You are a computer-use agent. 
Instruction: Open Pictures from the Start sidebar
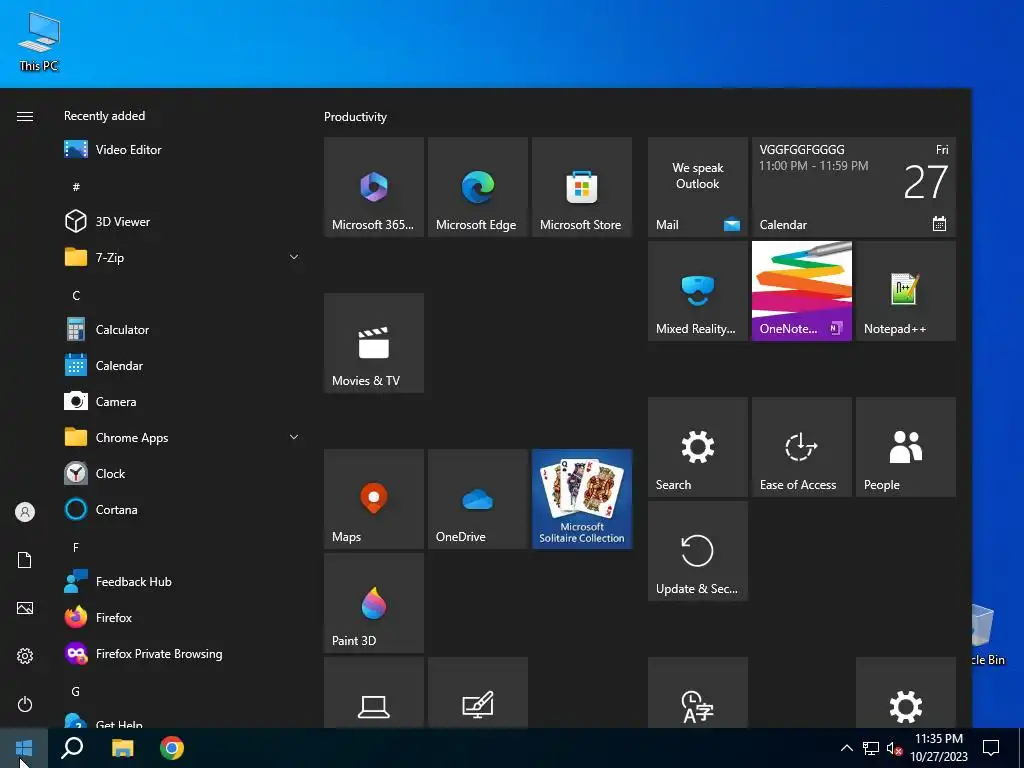25,608
